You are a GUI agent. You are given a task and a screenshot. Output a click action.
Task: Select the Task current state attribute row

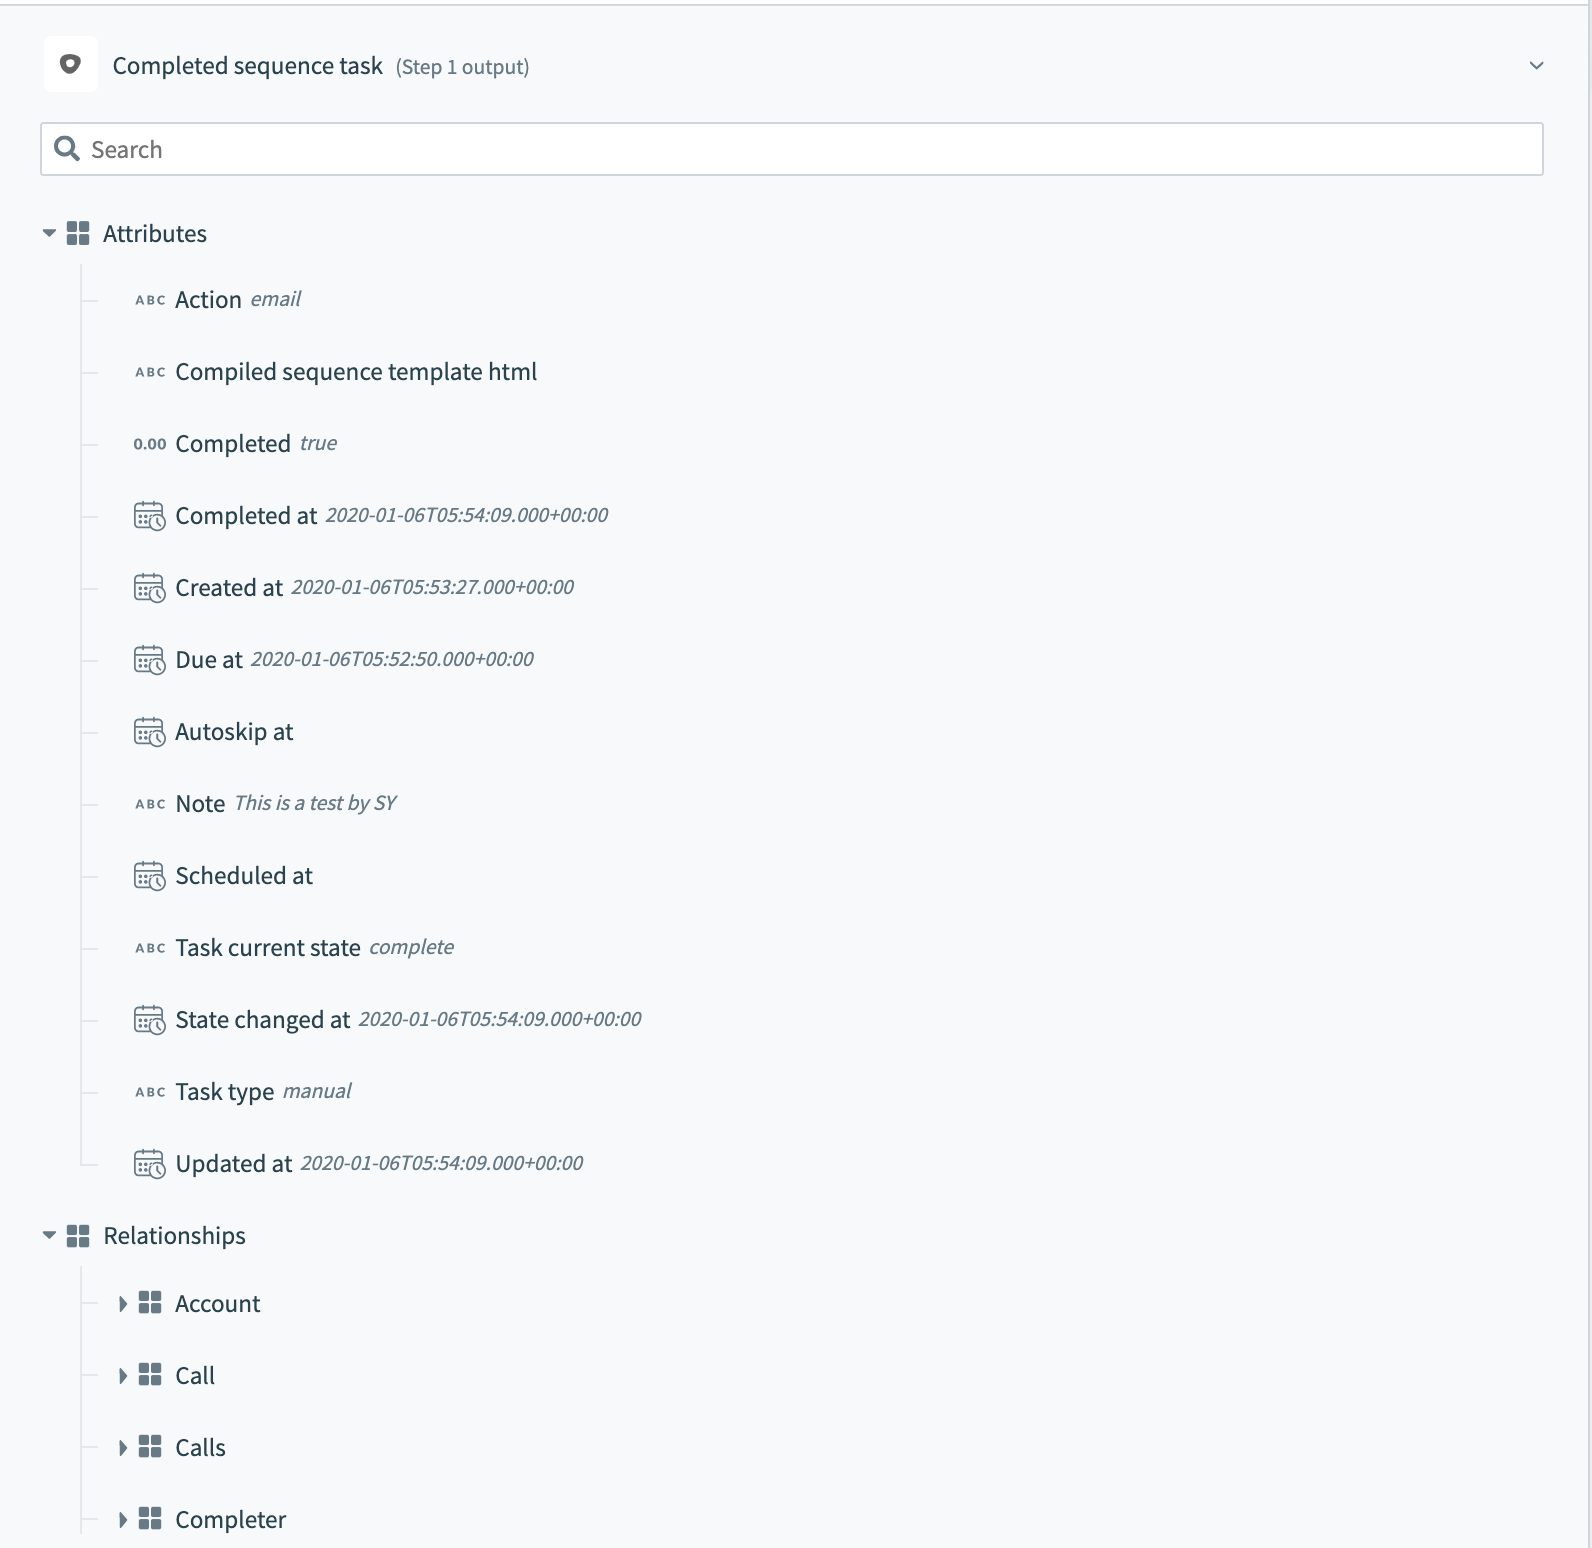click(x=267, y=947)
